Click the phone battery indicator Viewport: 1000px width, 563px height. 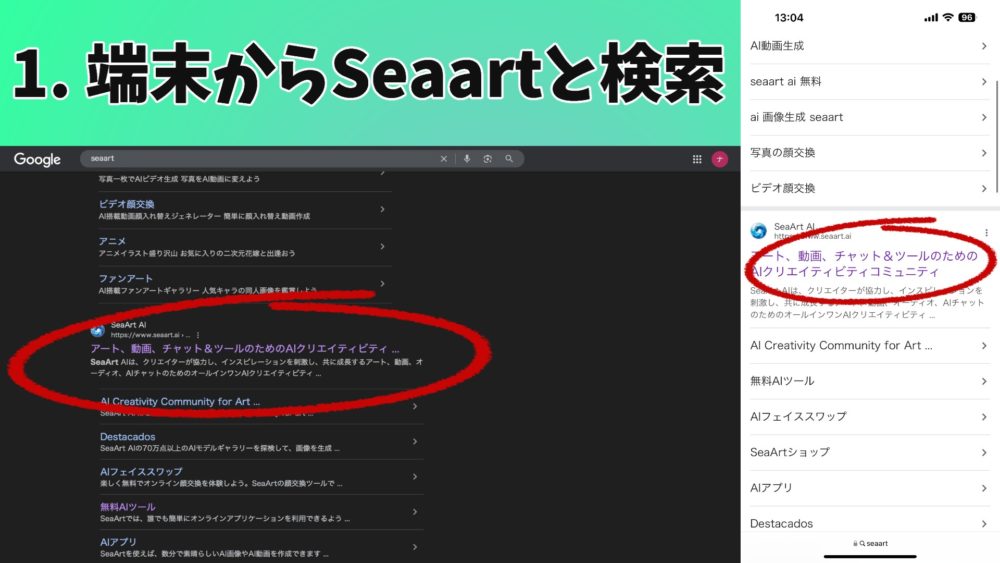[967, 17]
